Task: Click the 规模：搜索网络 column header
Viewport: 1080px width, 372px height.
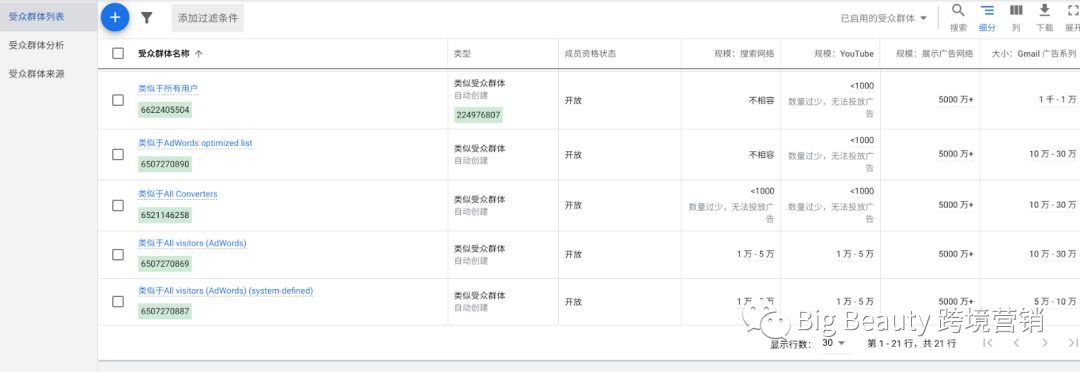Action: coord(744,54)
